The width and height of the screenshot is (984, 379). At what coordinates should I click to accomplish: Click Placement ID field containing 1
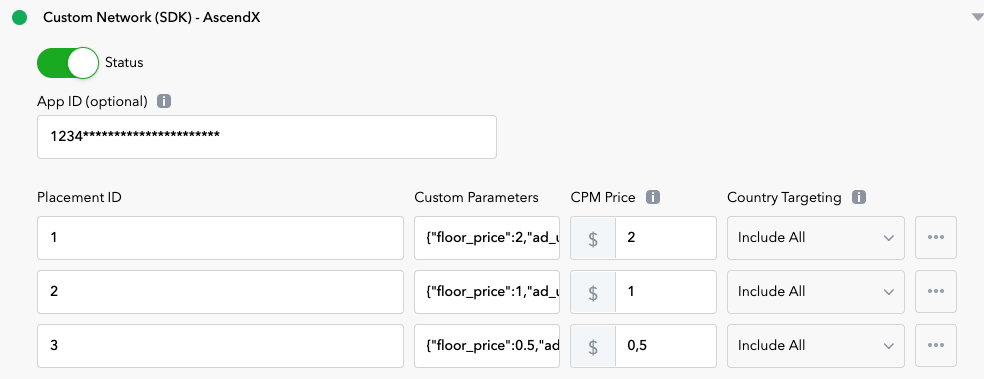click(220, 238)
